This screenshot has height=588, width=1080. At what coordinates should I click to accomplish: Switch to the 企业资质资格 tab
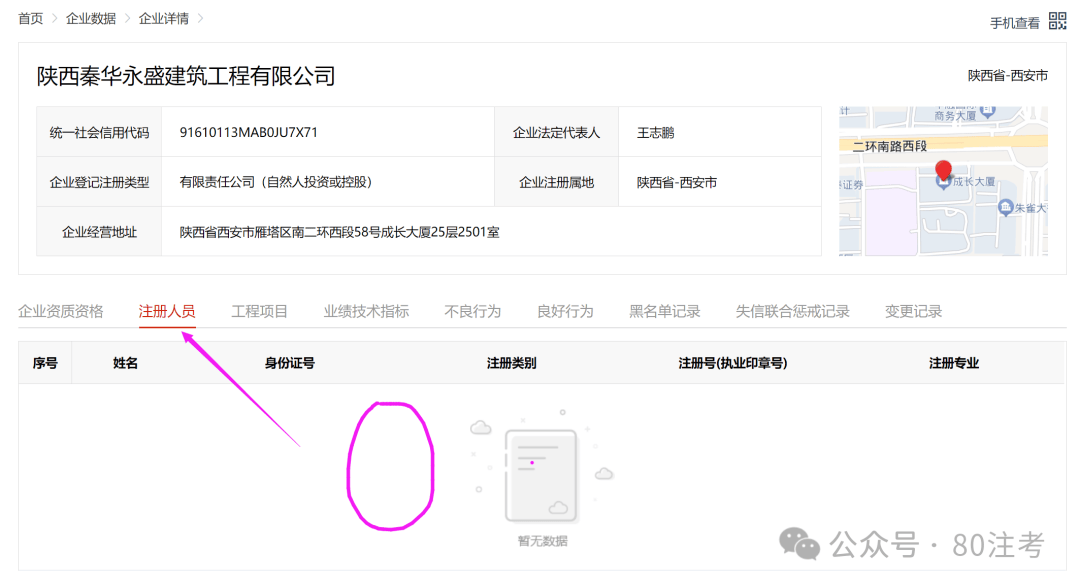tap(61, 311)
